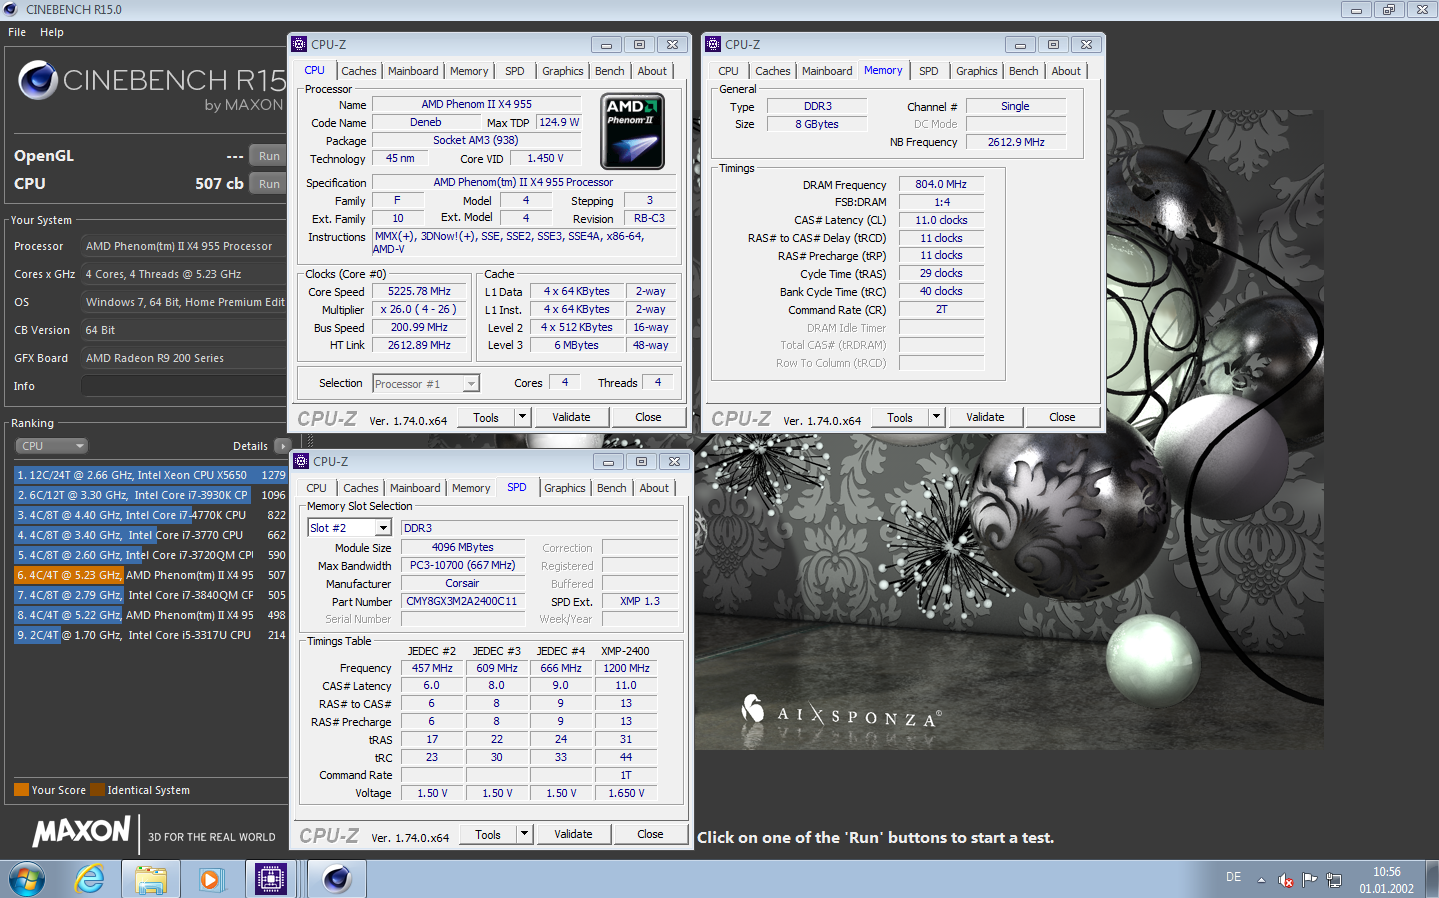Click Tools button in CPU window
1439x898 pixels.
486,417
